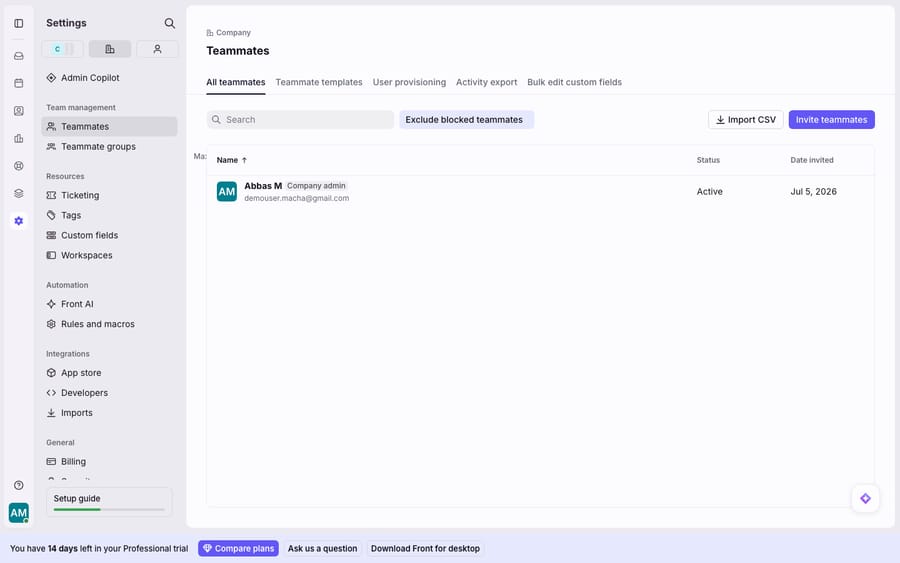Click the Active status cell
The image size is (900, 563).
(x=709, y=192)
